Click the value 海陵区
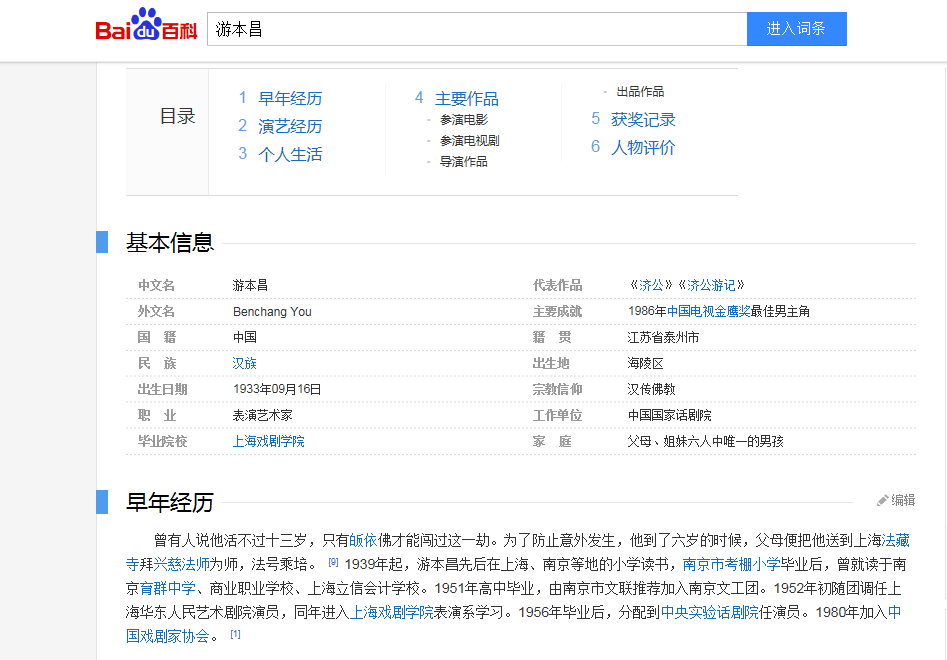 point(645,364)
